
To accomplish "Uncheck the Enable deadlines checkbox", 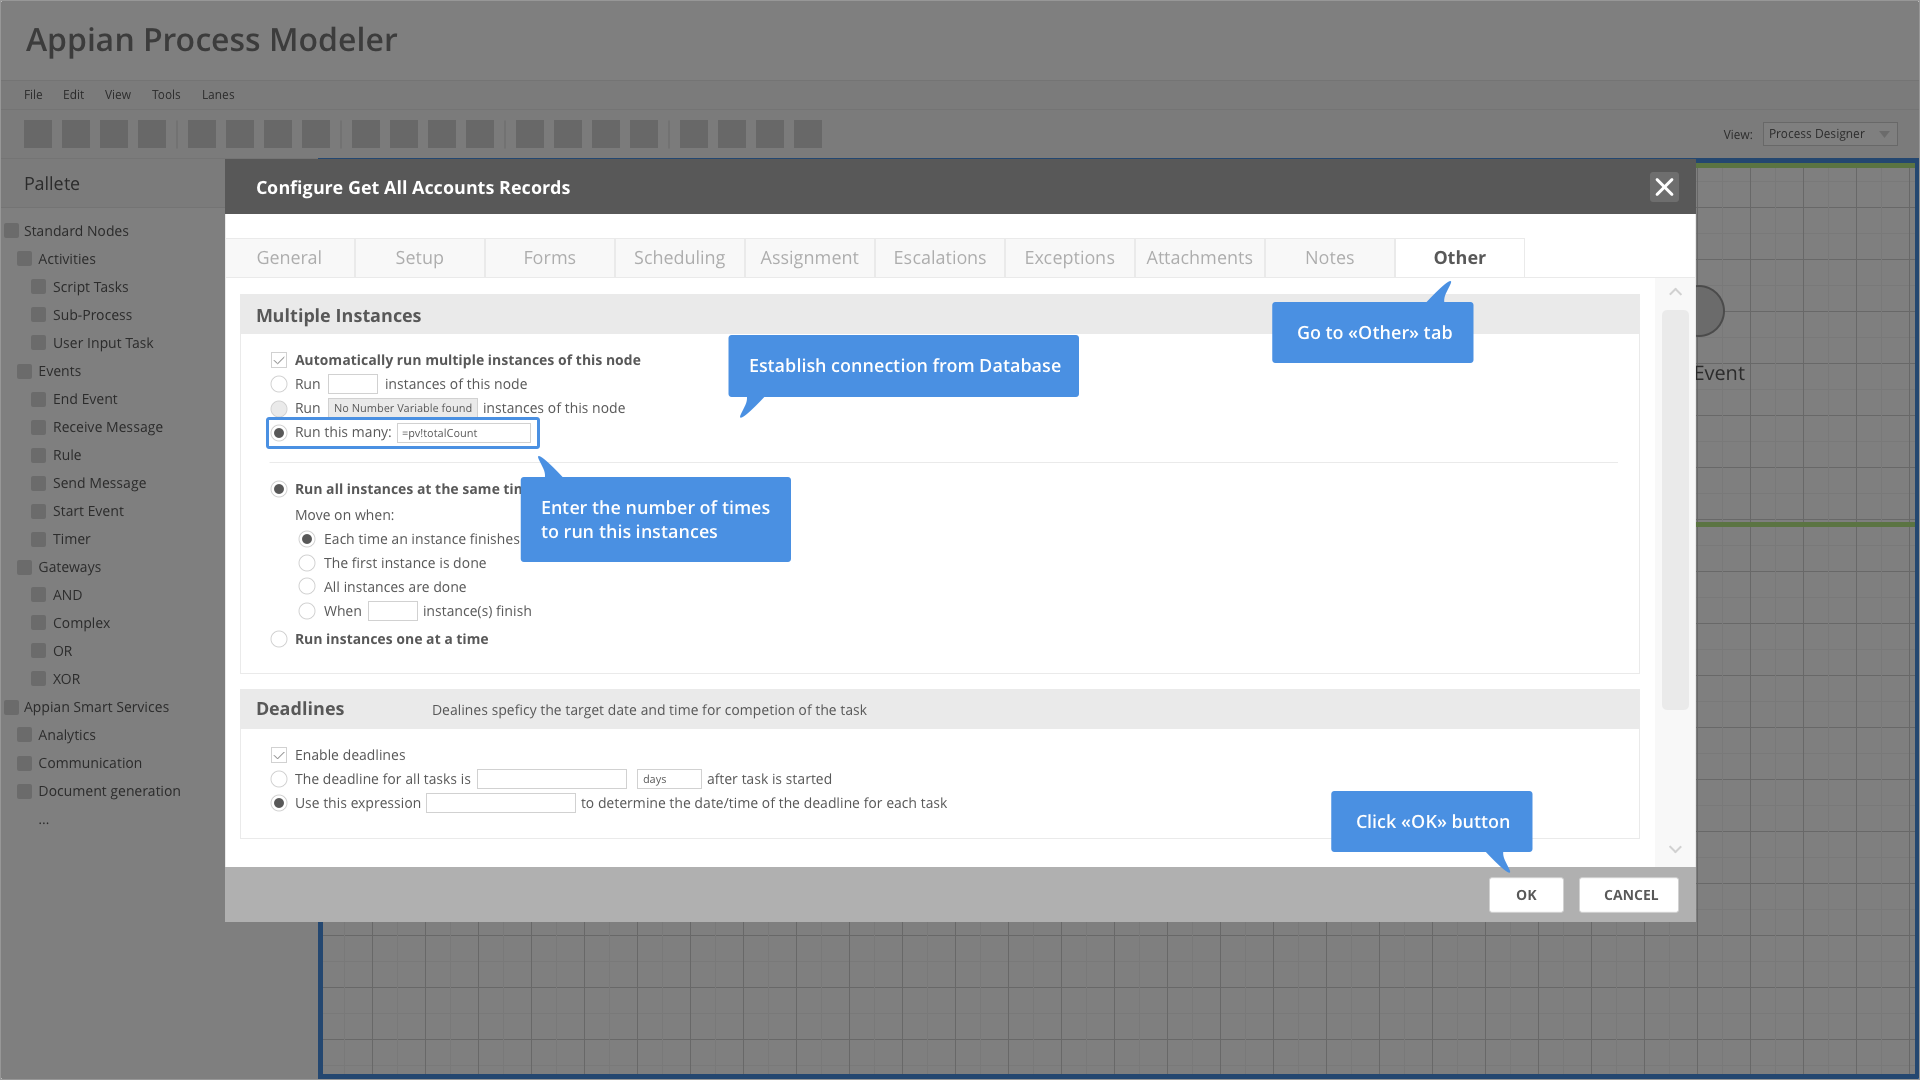I will coord(279,755).
